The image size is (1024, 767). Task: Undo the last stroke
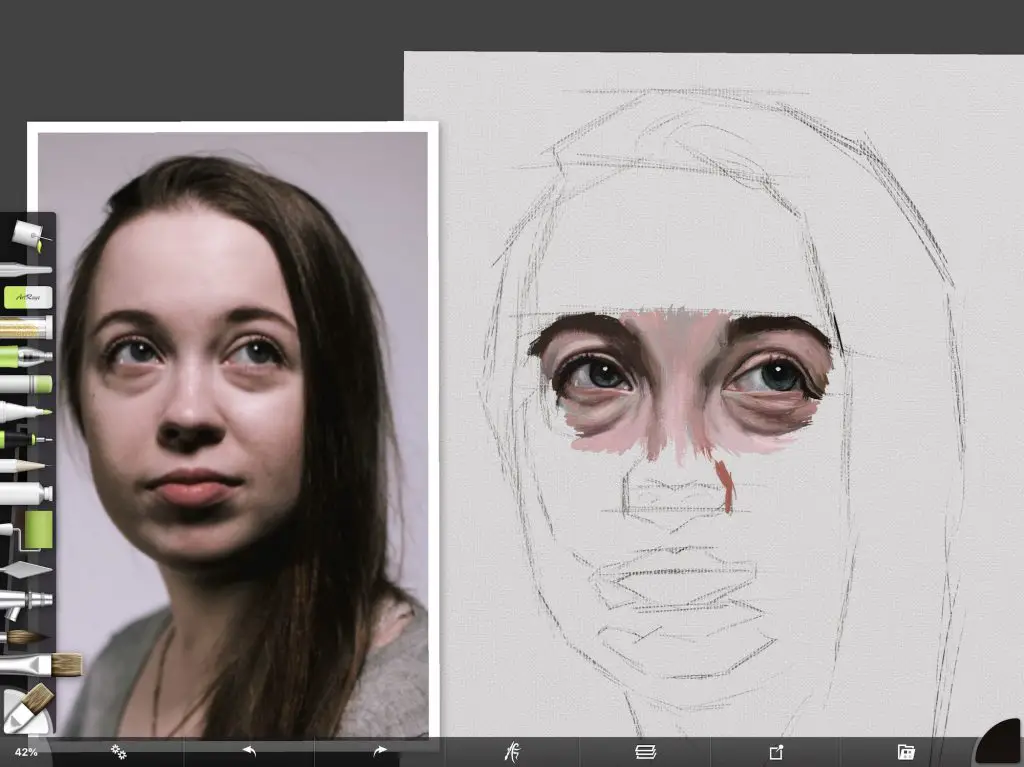tap(249, 751)
